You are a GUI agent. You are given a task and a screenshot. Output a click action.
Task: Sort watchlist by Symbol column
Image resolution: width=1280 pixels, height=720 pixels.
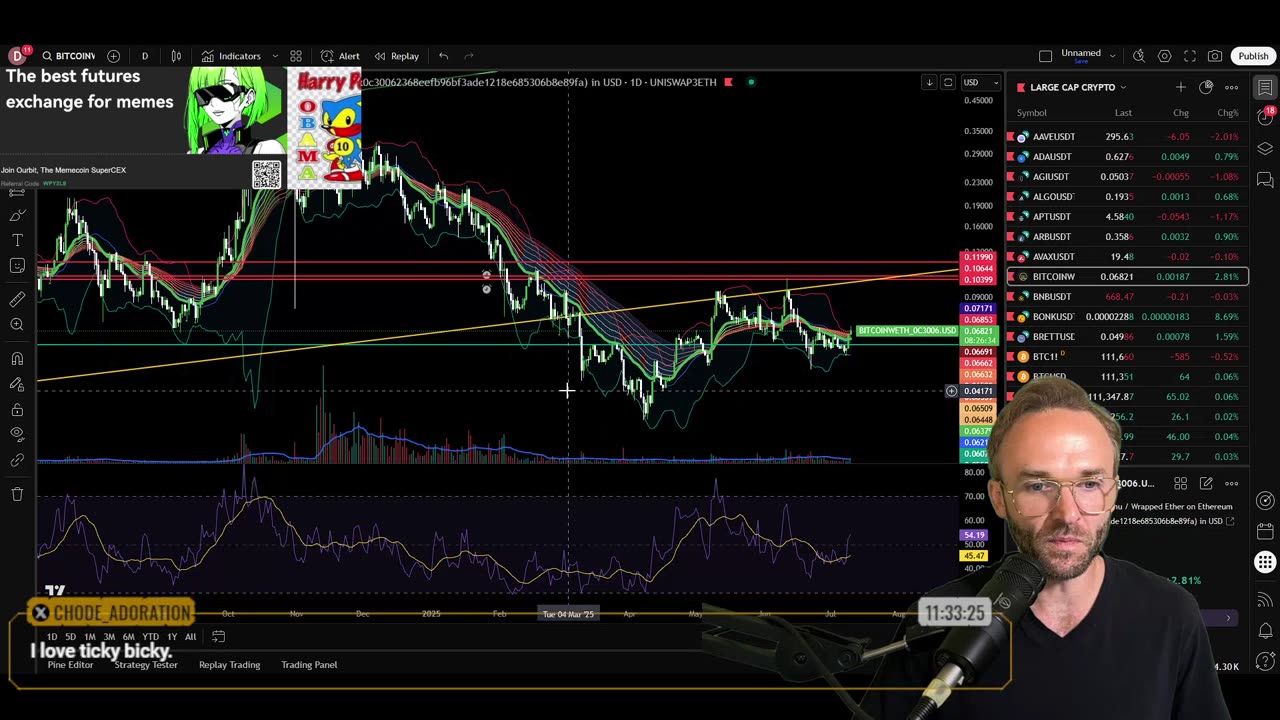click(x=1032, y=113)
